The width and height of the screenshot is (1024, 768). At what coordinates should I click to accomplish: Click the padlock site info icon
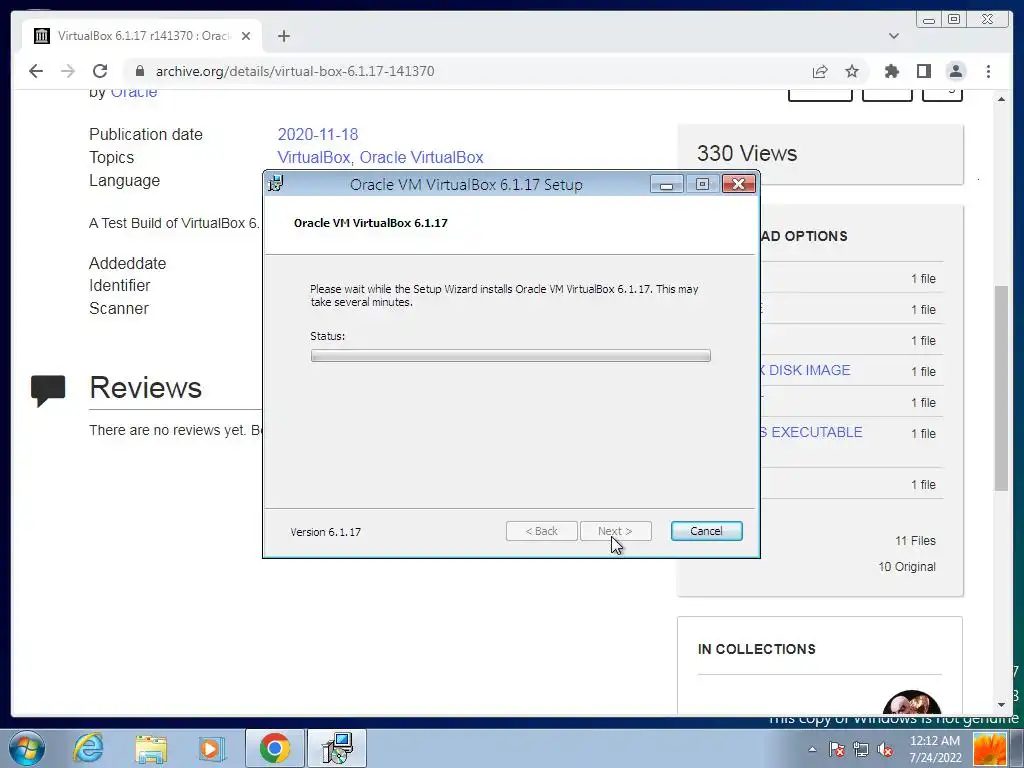pos(140,71)
